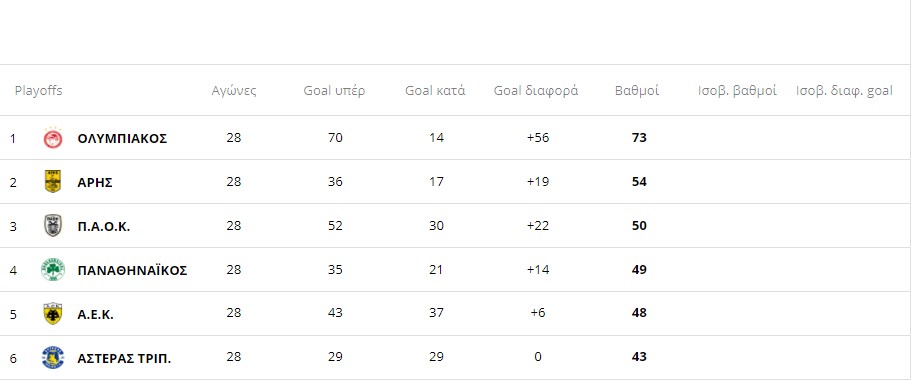Screen dimensions: 911x381
Task: Open the Π.Α.Ο.Κ. team page
Action: 103,227
